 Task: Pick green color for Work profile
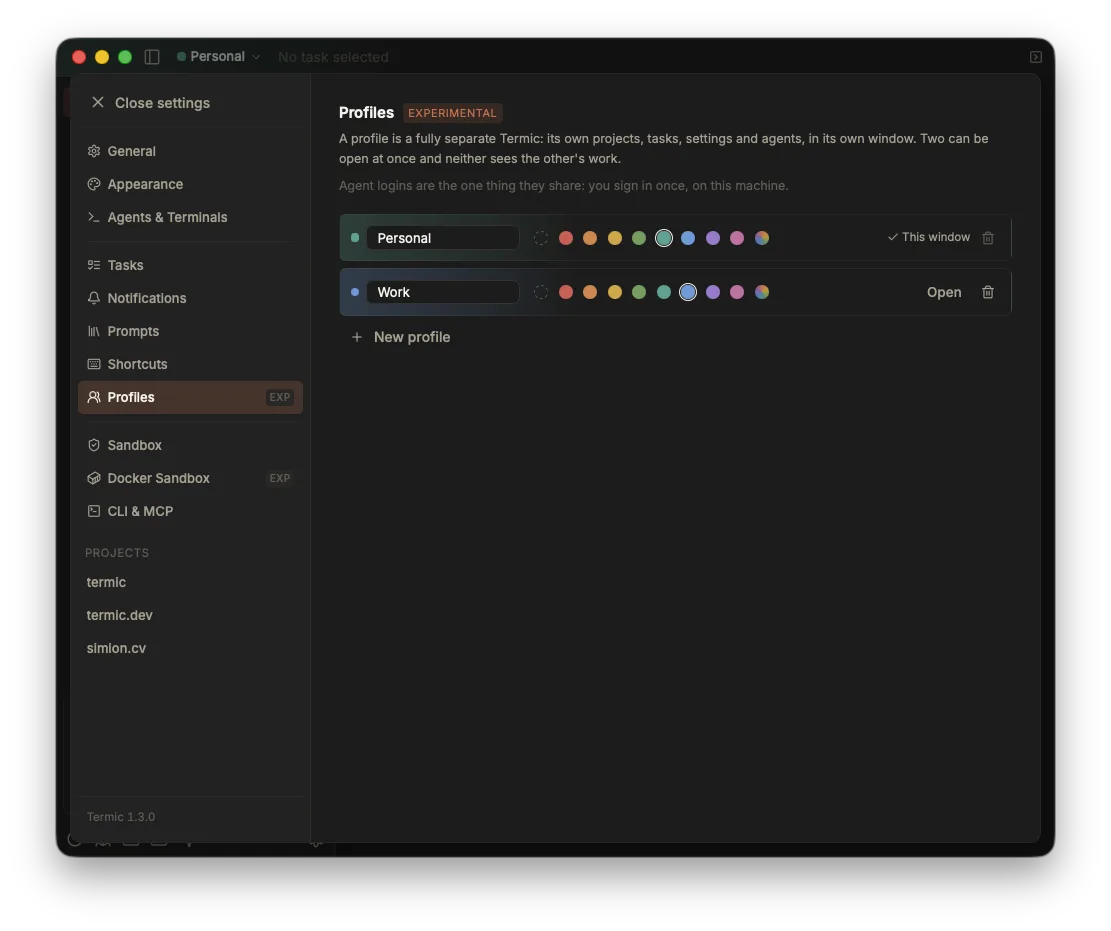tap(639, 292)
